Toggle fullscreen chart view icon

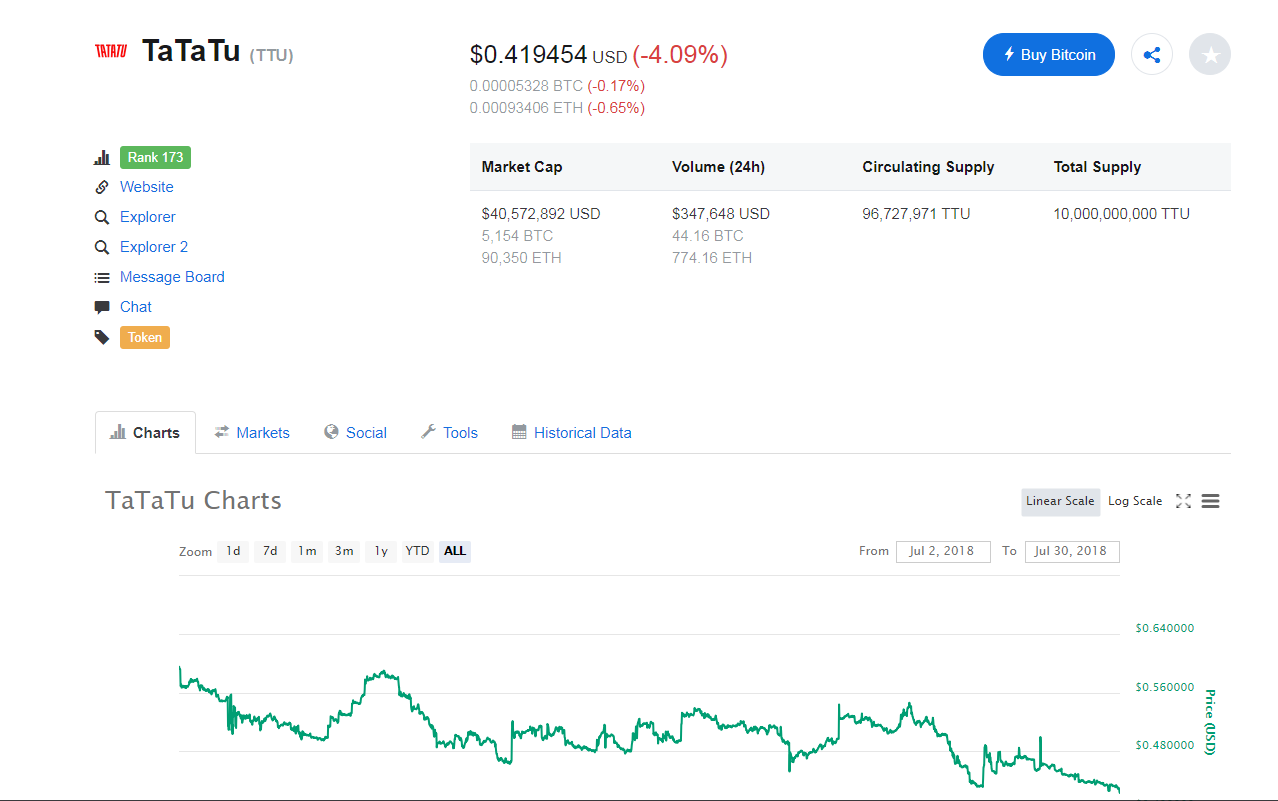tap(1183, 501)
